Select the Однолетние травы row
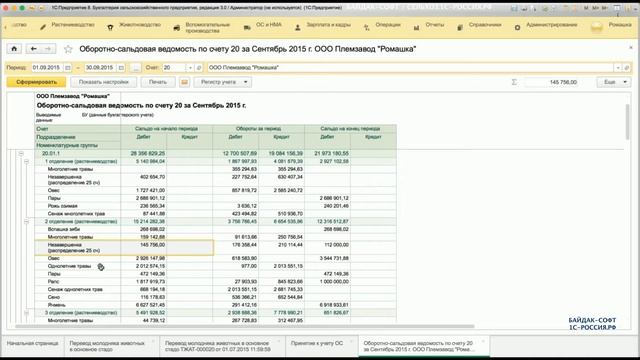 [216, 266]
